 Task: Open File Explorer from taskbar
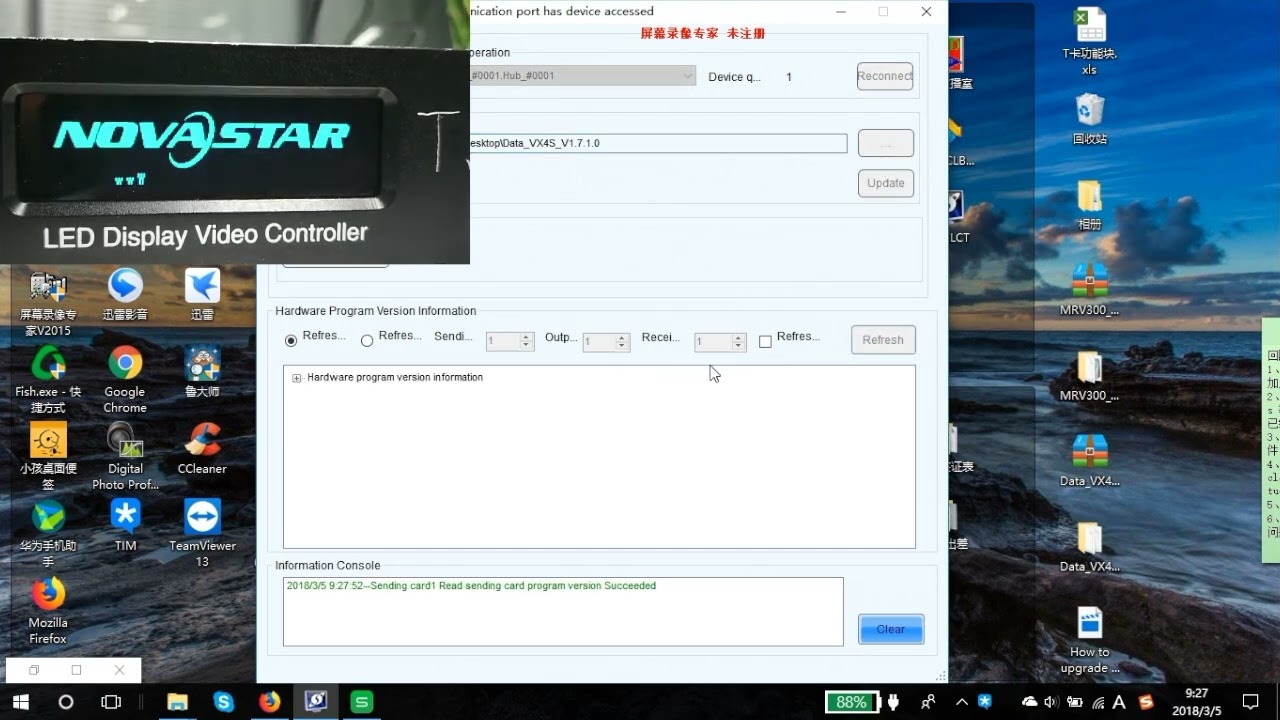click(177, 702)
